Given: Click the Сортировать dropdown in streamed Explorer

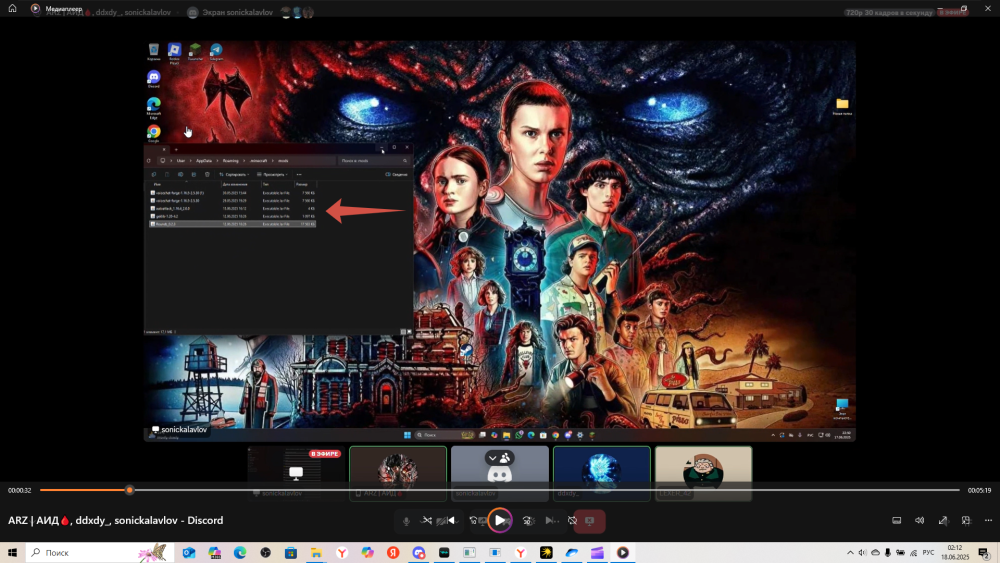Looking at the screenshot, I should [235, 174].
